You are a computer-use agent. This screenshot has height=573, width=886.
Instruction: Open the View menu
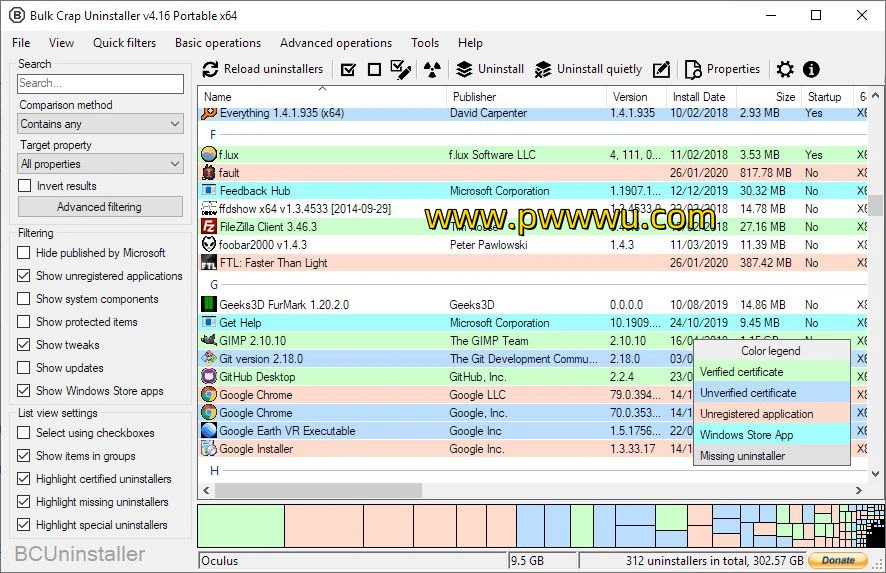[61, 43]
